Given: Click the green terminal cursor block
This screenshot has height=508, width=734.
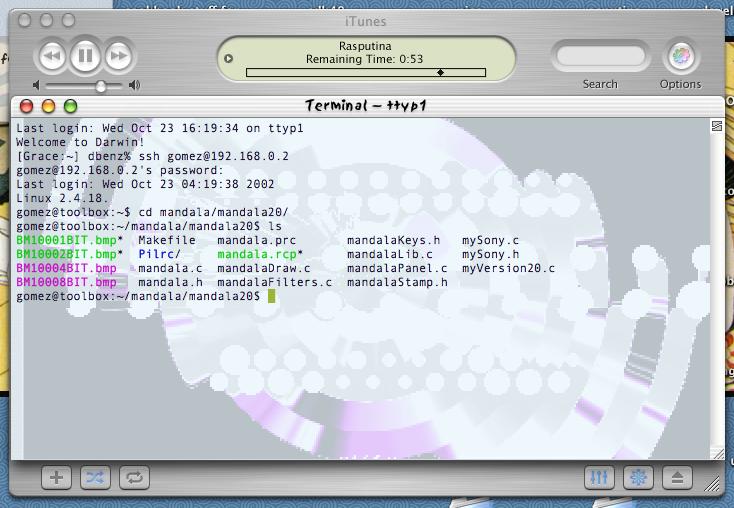Looking at the screenshot, I should (272, 296).
